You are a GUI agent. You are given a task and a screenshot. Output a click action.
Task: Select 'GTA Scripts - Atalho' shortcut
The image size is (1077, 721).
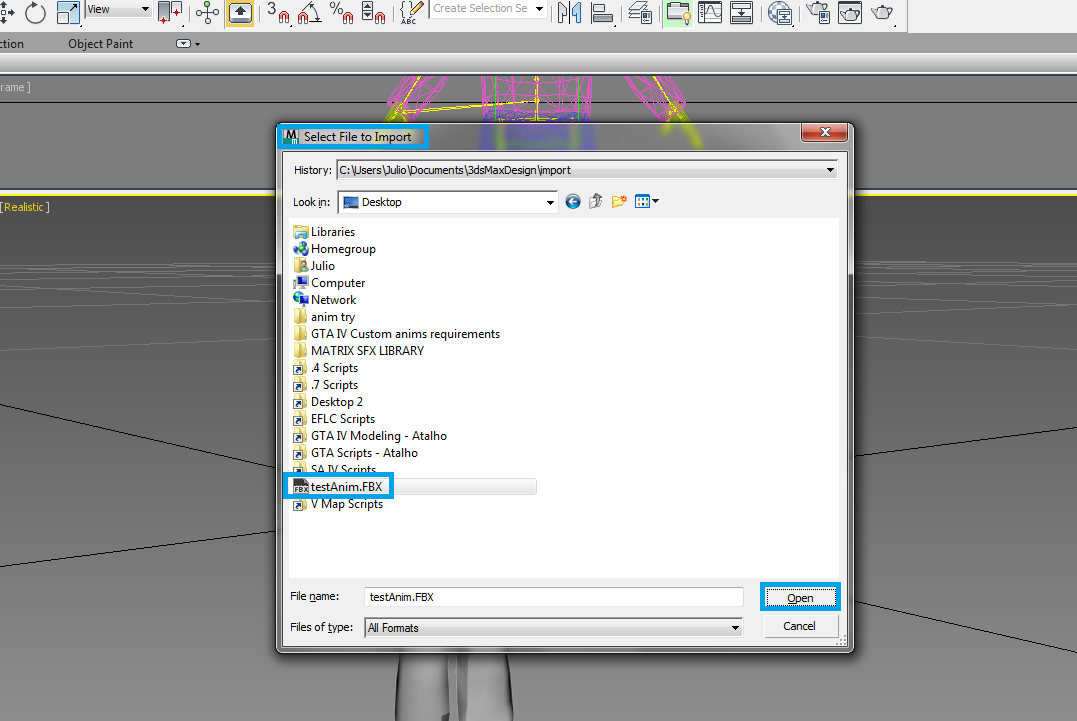click(x=355, y=453)
